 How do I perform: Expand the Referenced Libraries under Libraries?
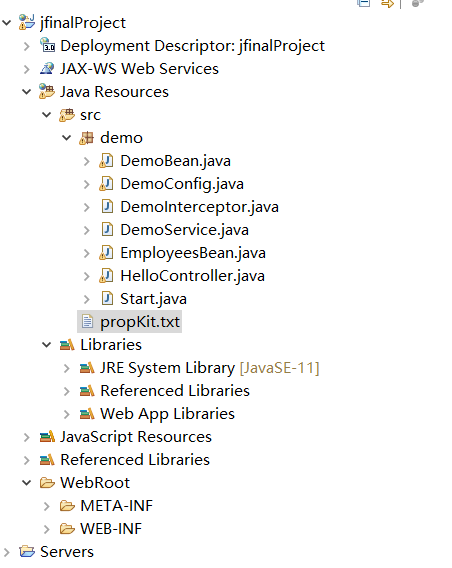point(67,391)
